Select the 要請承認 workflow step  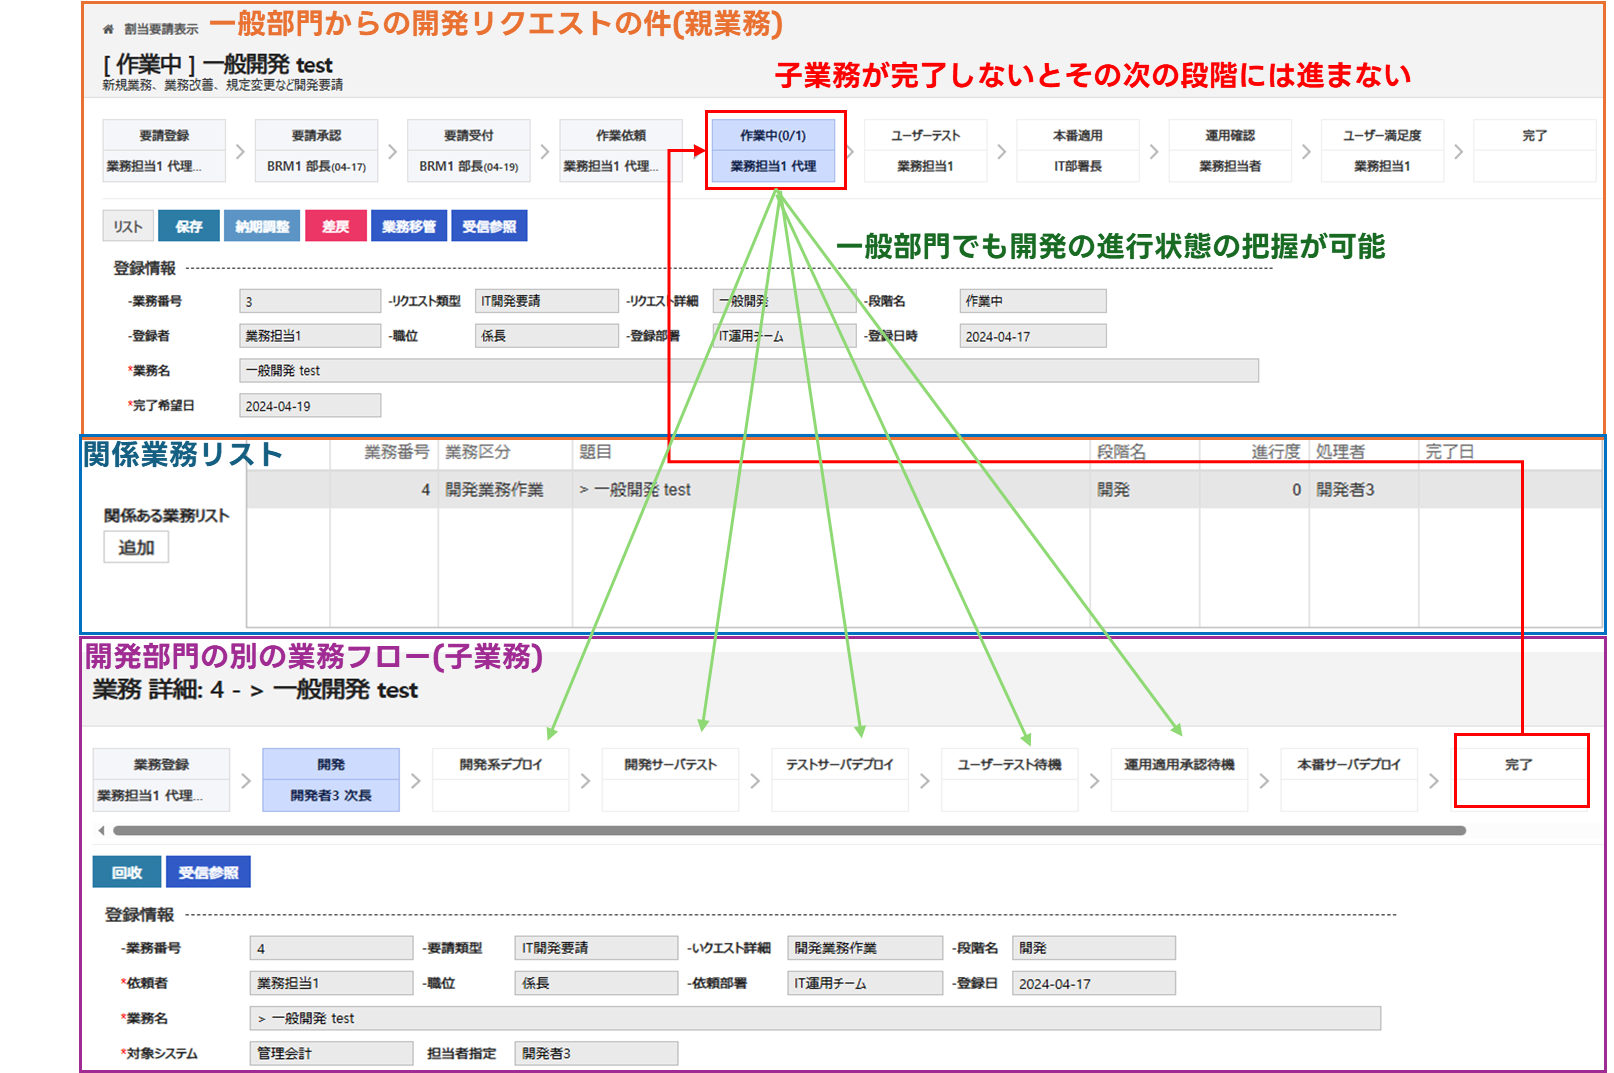[316, 150]
